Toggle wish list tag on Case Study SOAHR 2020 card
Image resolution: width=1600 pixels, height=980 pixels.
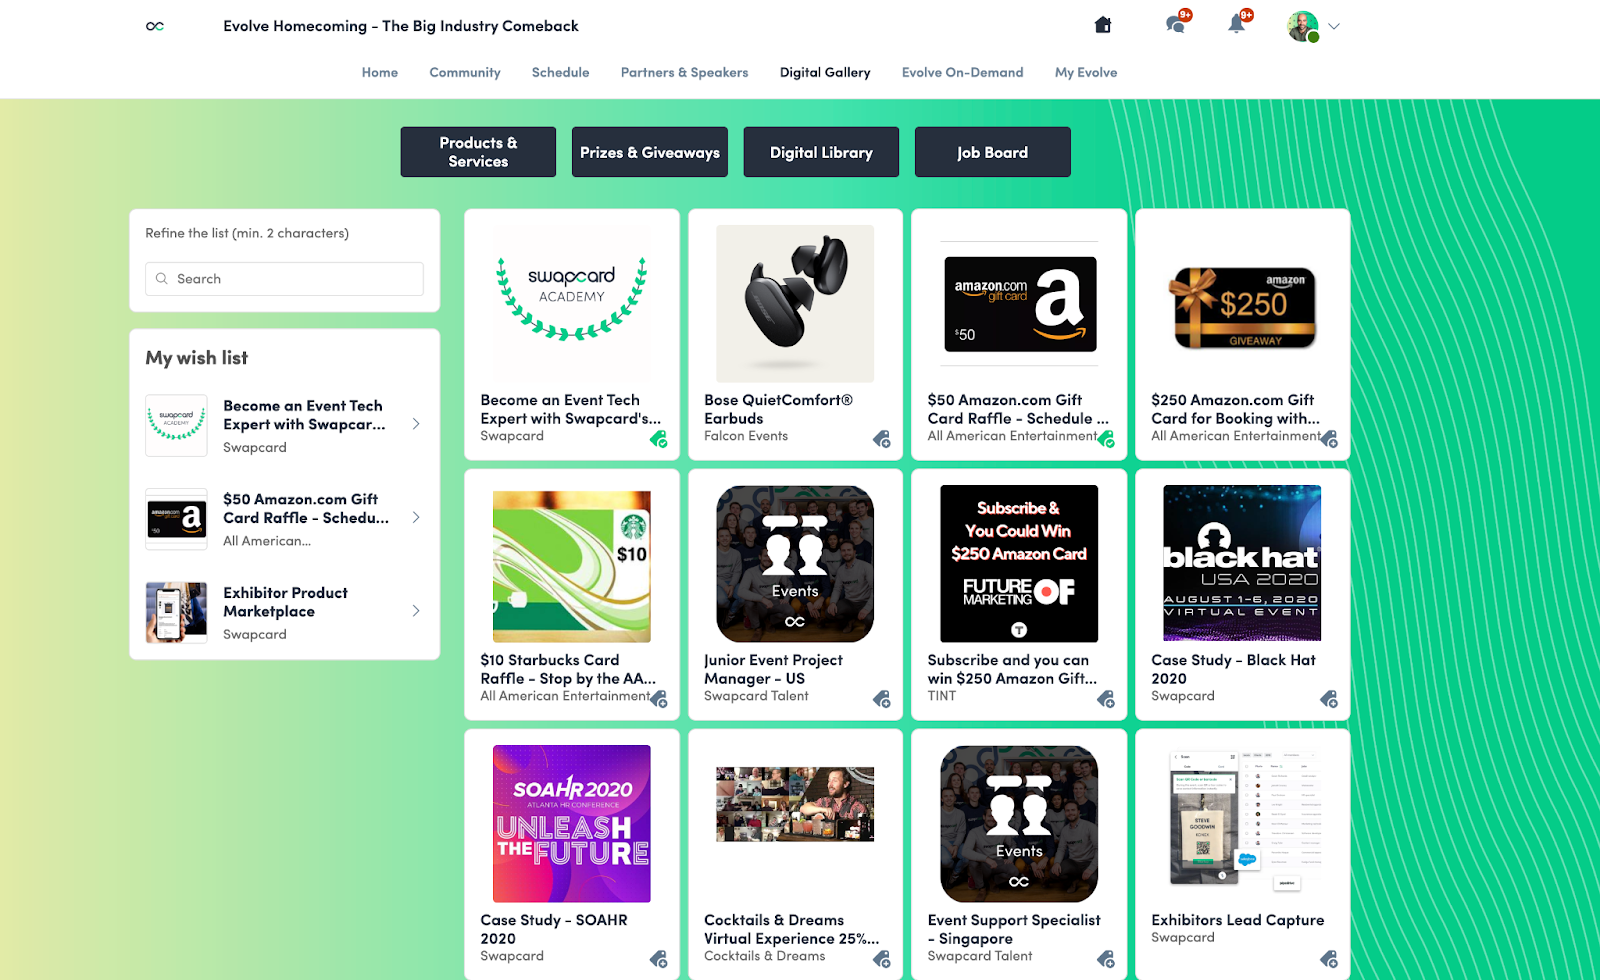pos(658,959)
